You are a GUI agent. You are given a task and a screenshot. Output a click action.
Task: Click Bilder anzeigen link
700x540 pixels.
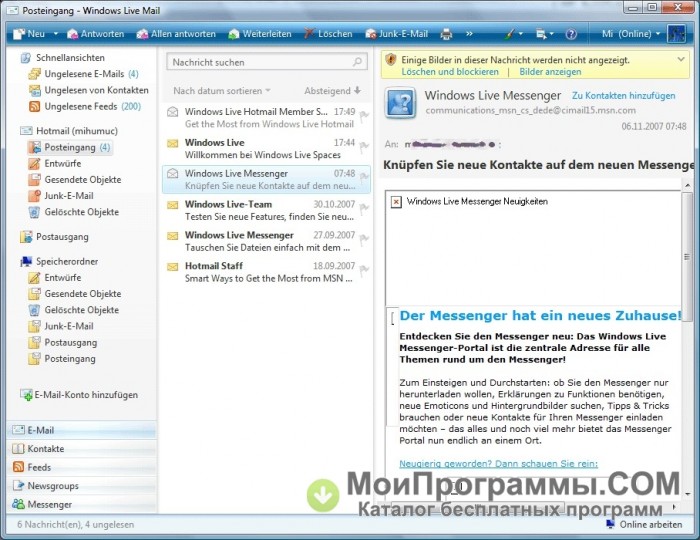tap(550, 72)
